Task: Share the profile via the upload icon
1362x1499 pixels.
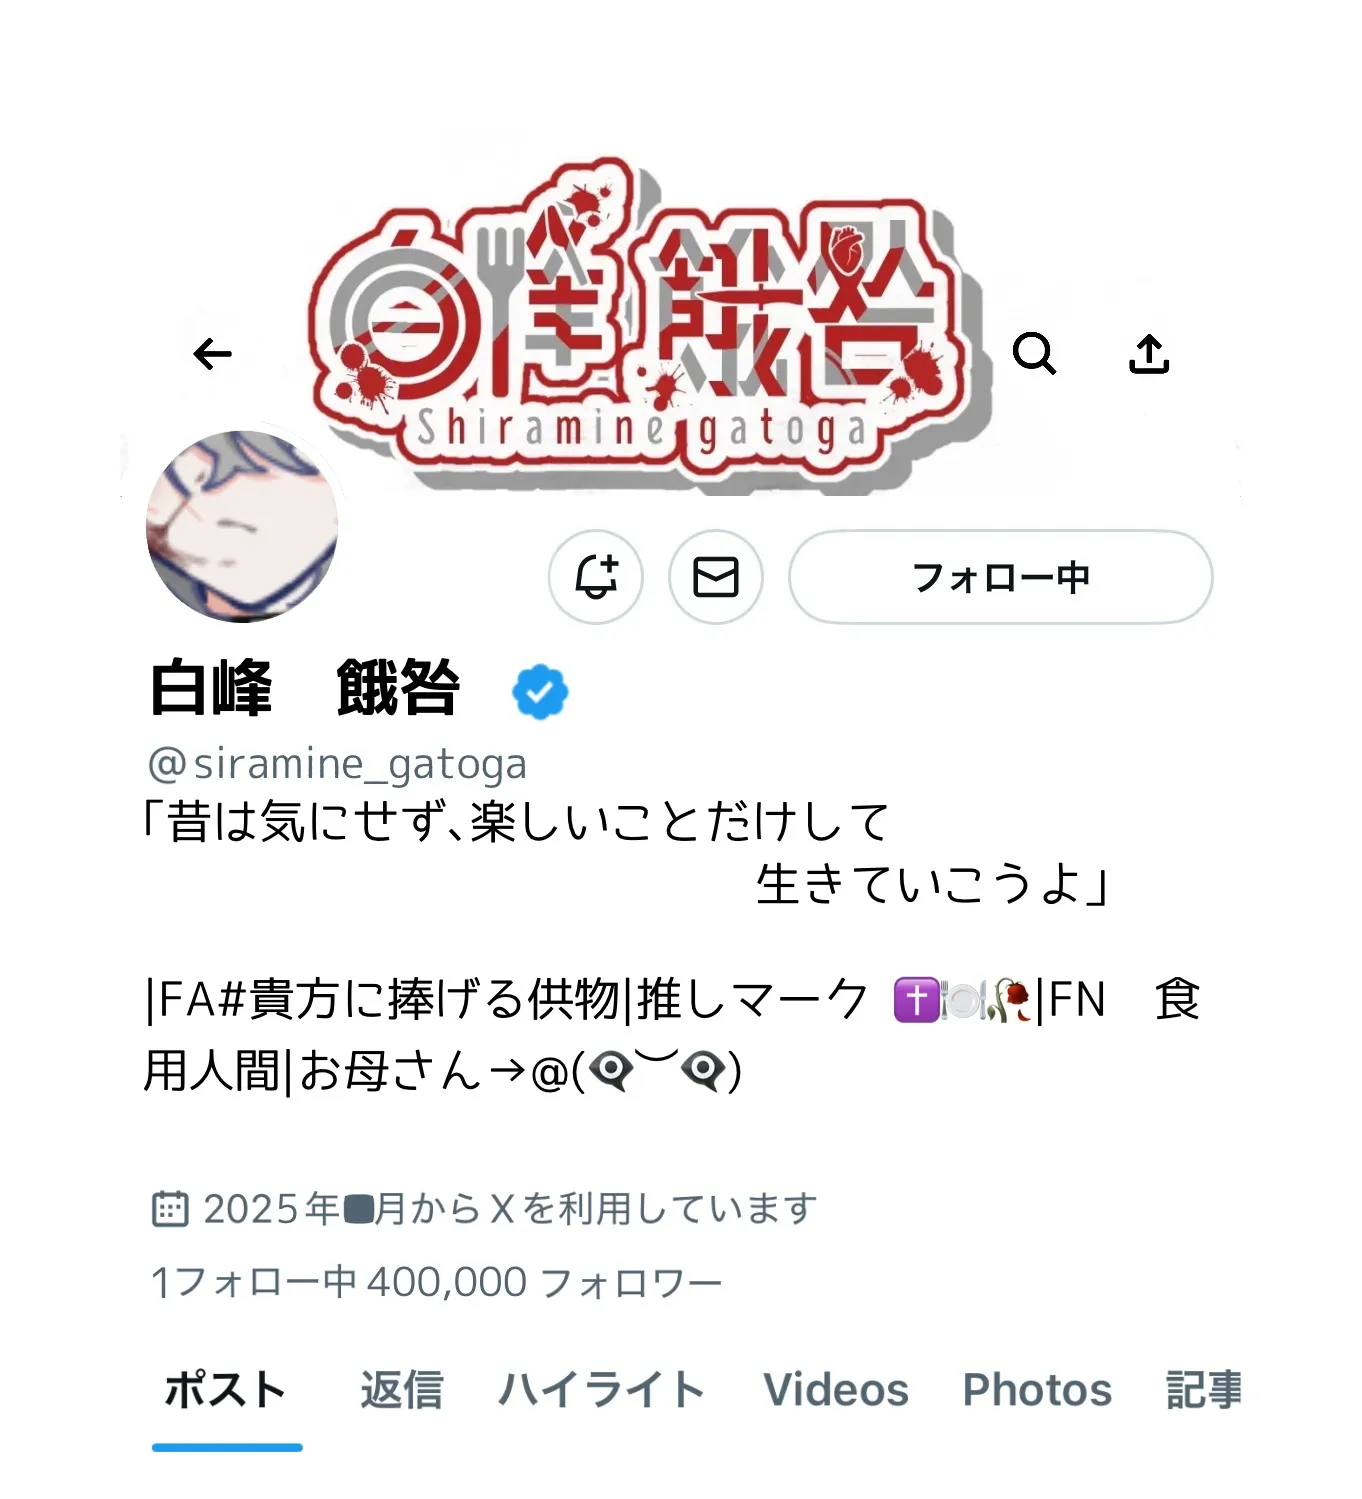Action: pos(1149,353)
